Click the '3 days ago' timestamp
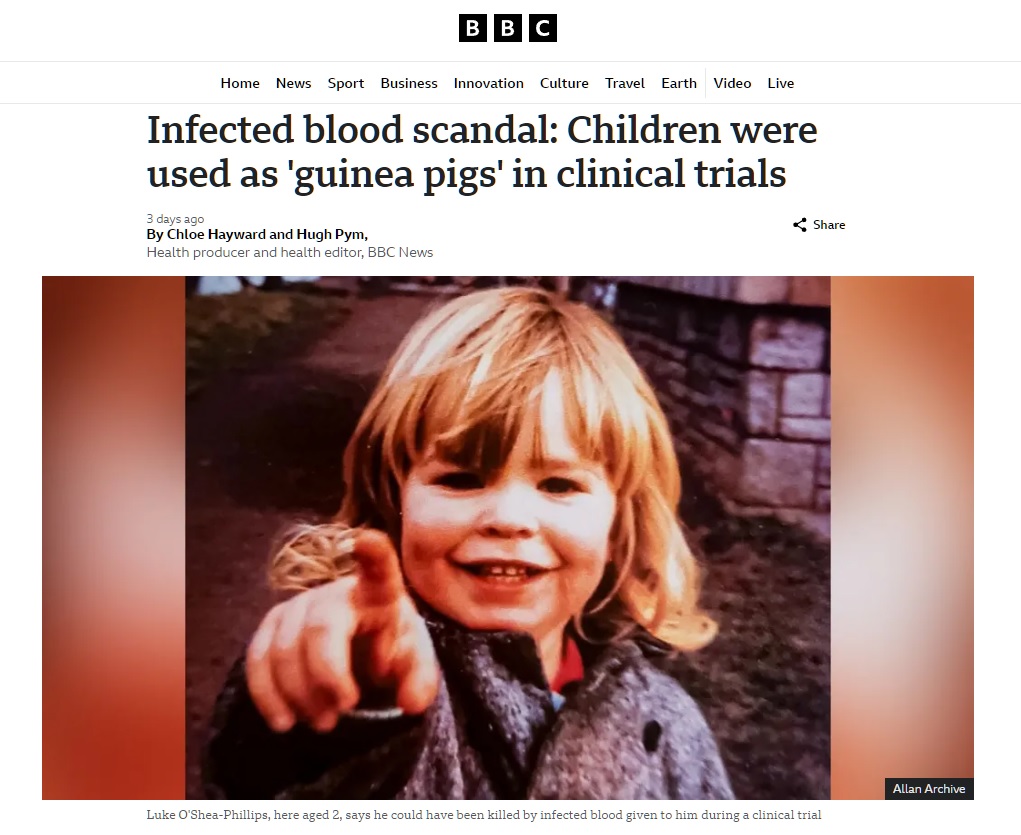This screenshot has width=1021, height=835. (175, 219)
